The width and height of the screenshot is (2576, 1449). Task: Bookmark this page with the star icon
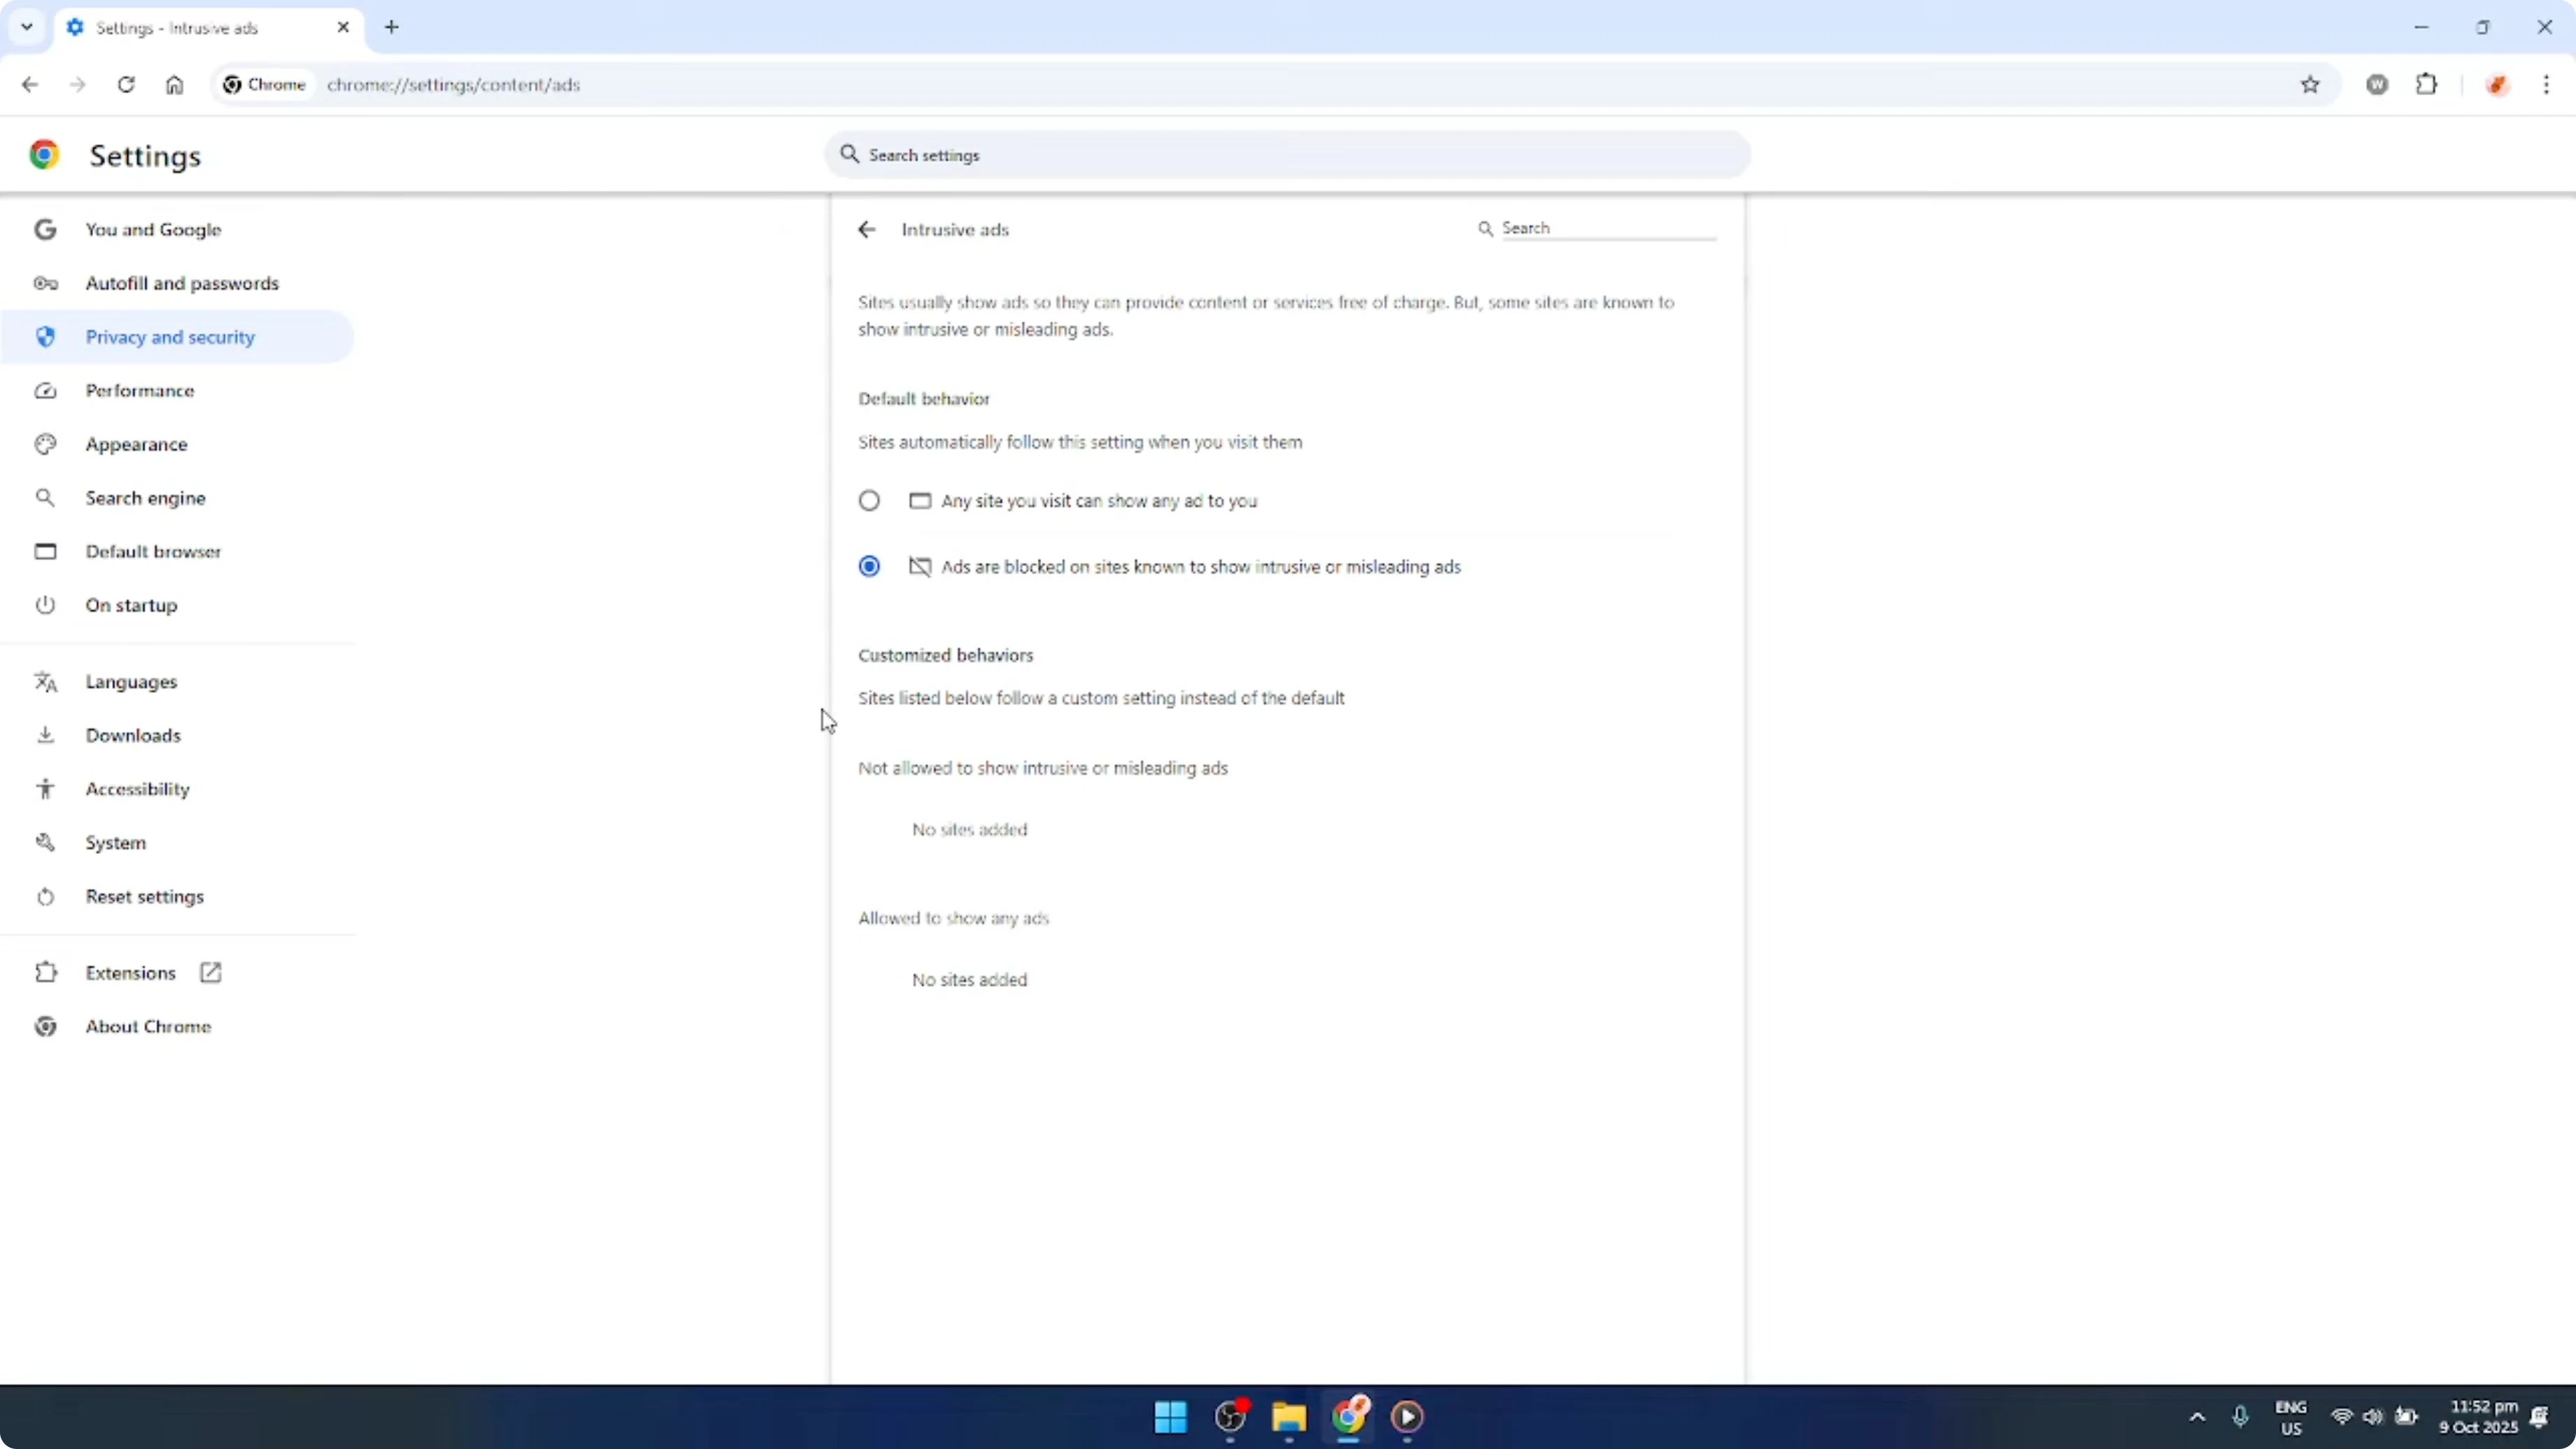(2311, 84)
